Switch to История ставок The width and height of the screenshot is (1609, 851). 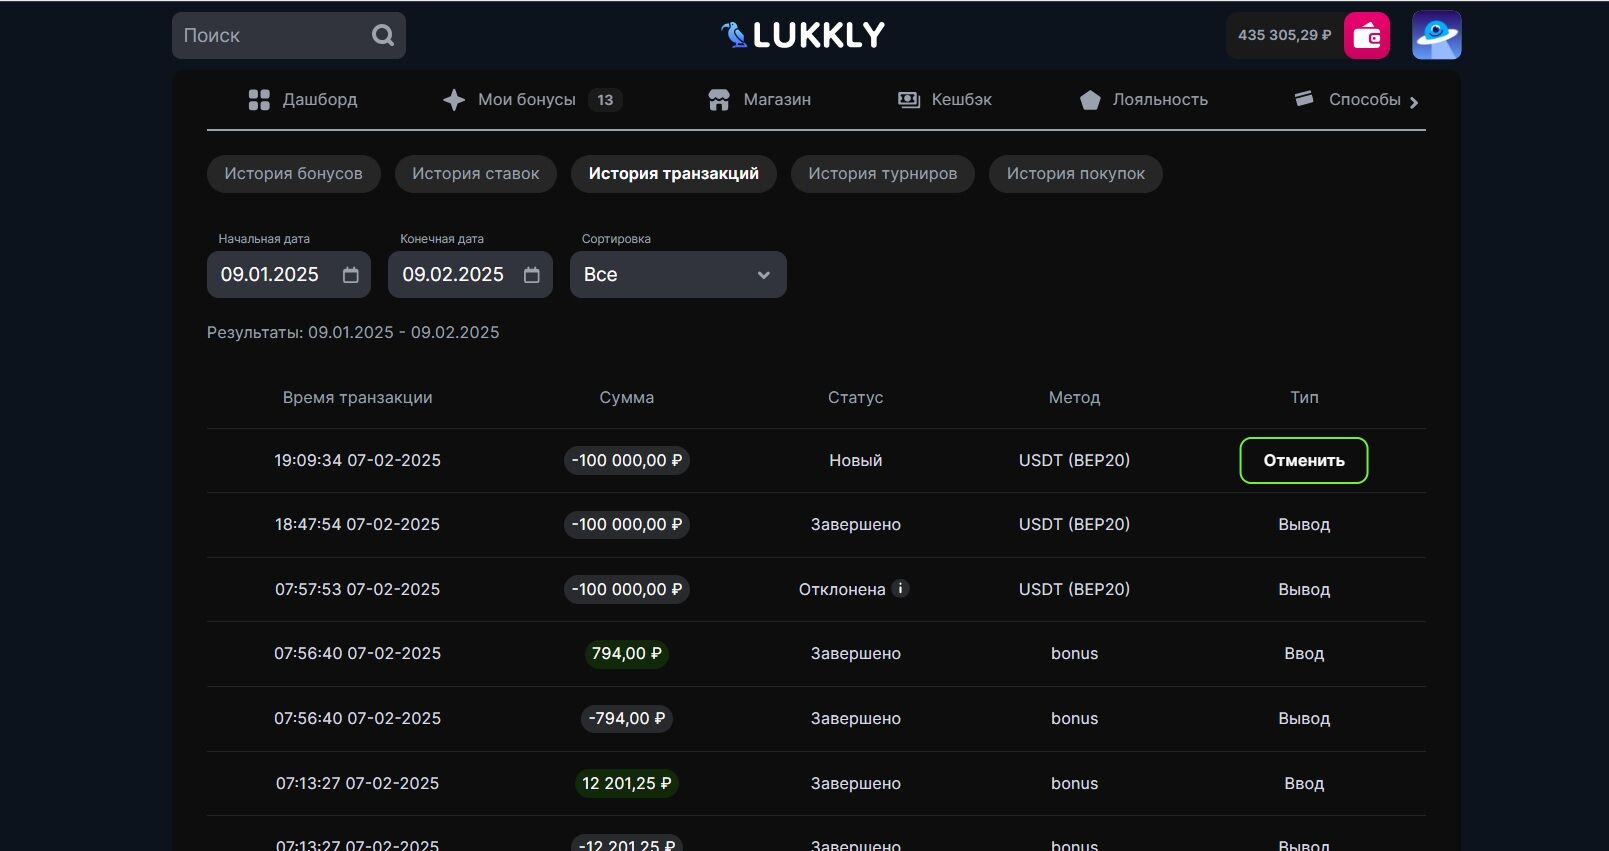(475, 174)
